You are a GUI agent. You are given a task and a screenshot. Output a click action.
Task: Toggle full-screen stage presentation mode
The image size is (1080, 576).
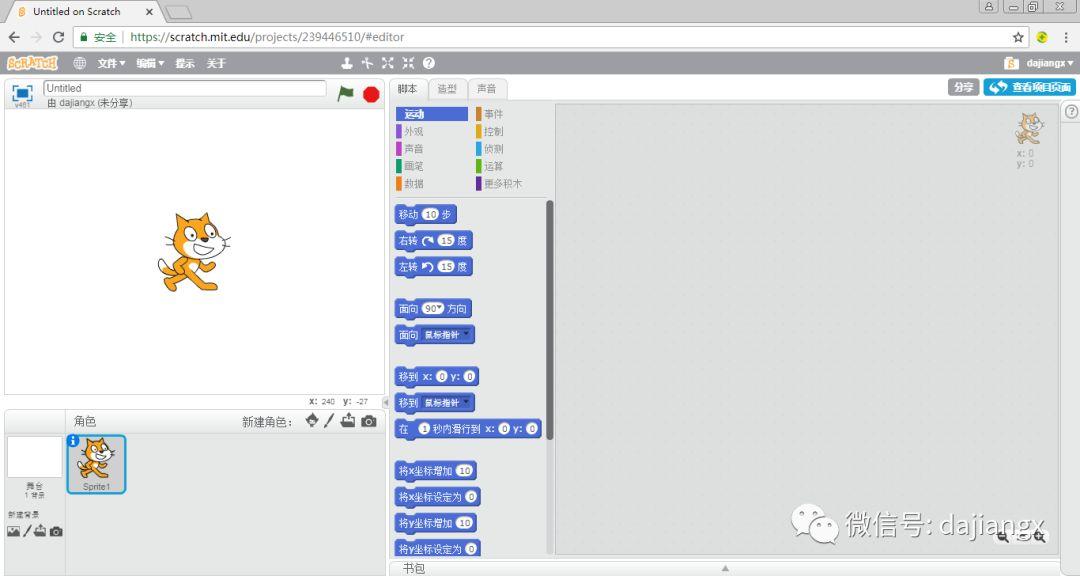pos(22,93)
